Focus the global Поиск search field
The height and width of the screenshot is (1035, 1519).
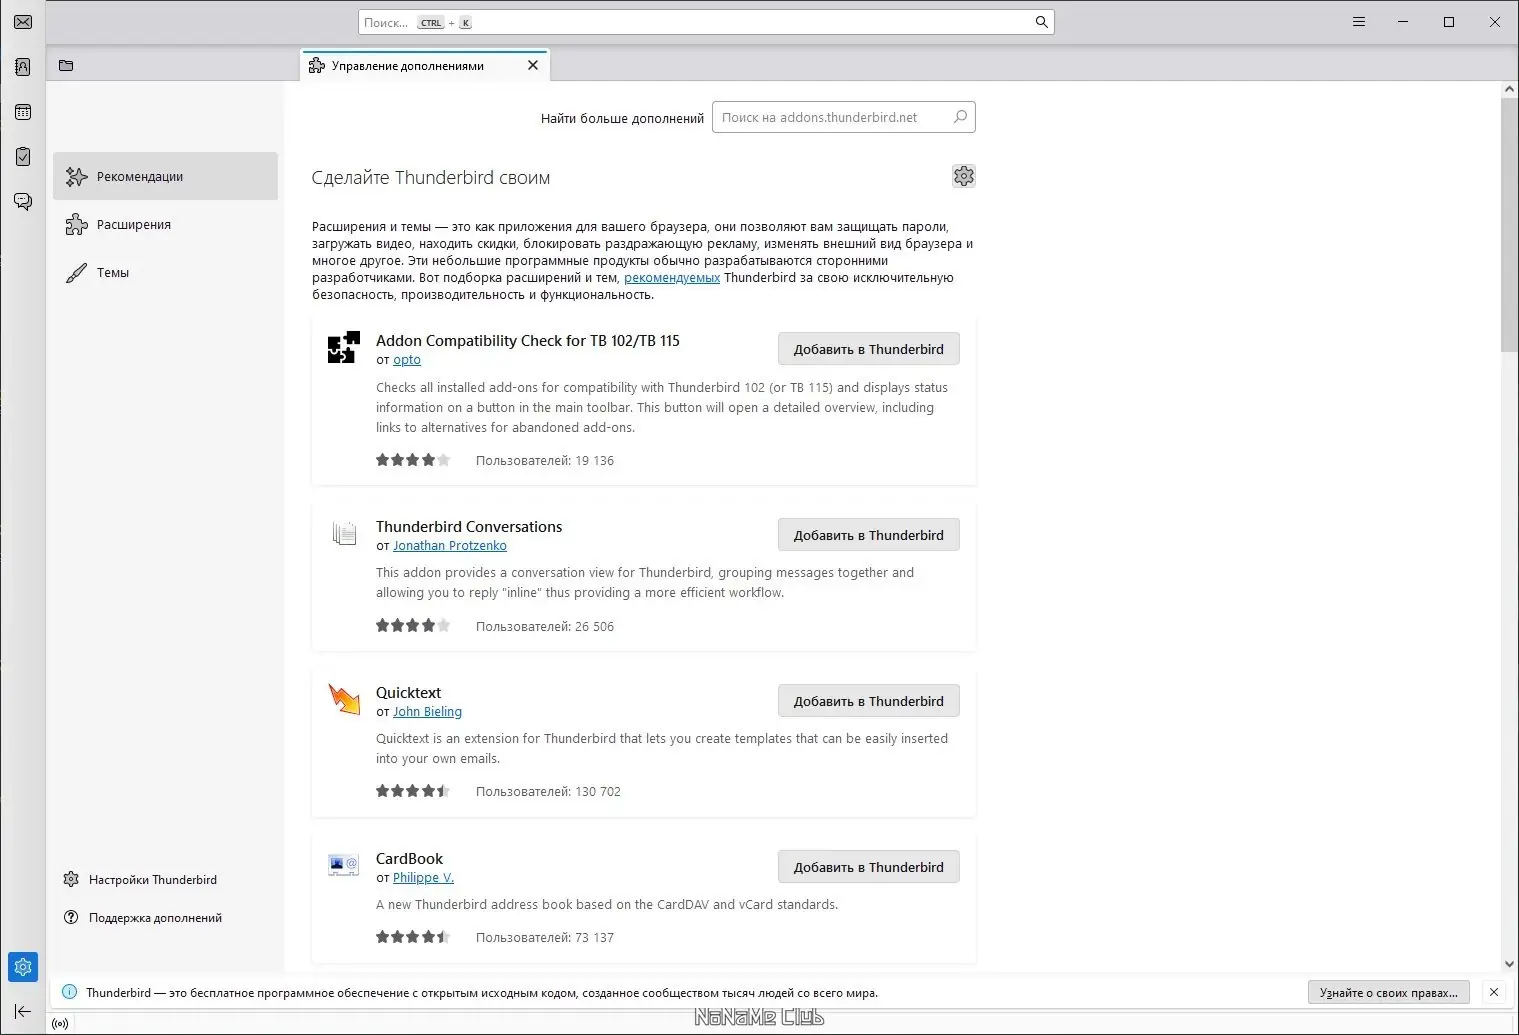706,22
